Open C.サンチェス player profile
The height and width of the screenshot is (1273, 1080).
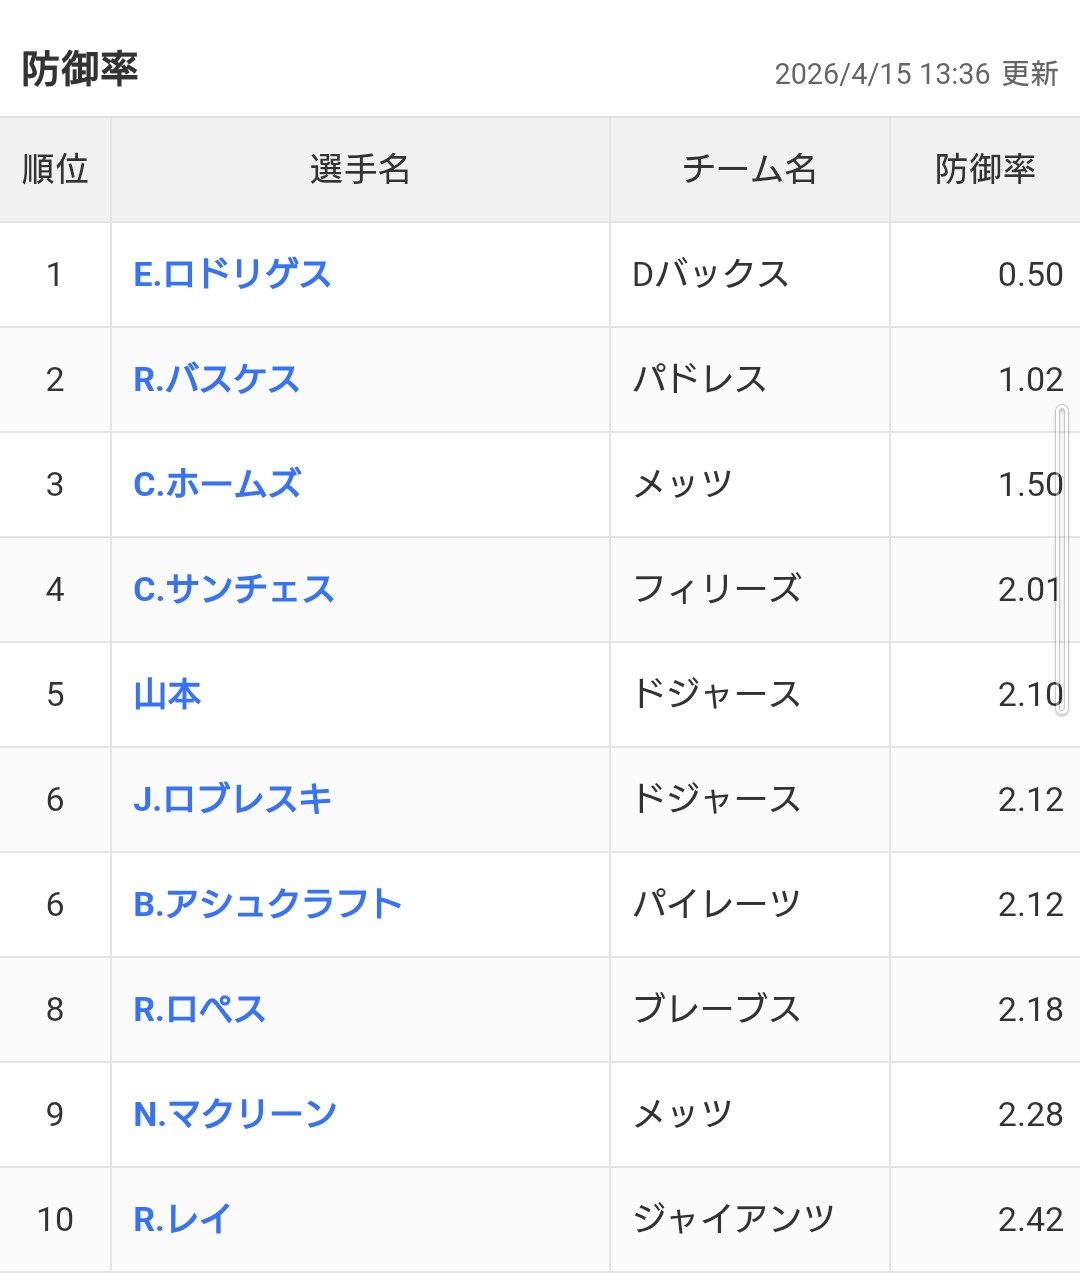pyautogui.click(x=234, y=589)
